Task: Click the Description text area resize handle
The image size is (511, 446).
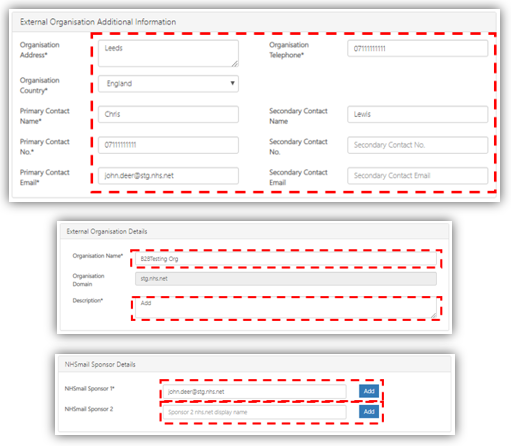Action: click(433, 315)
